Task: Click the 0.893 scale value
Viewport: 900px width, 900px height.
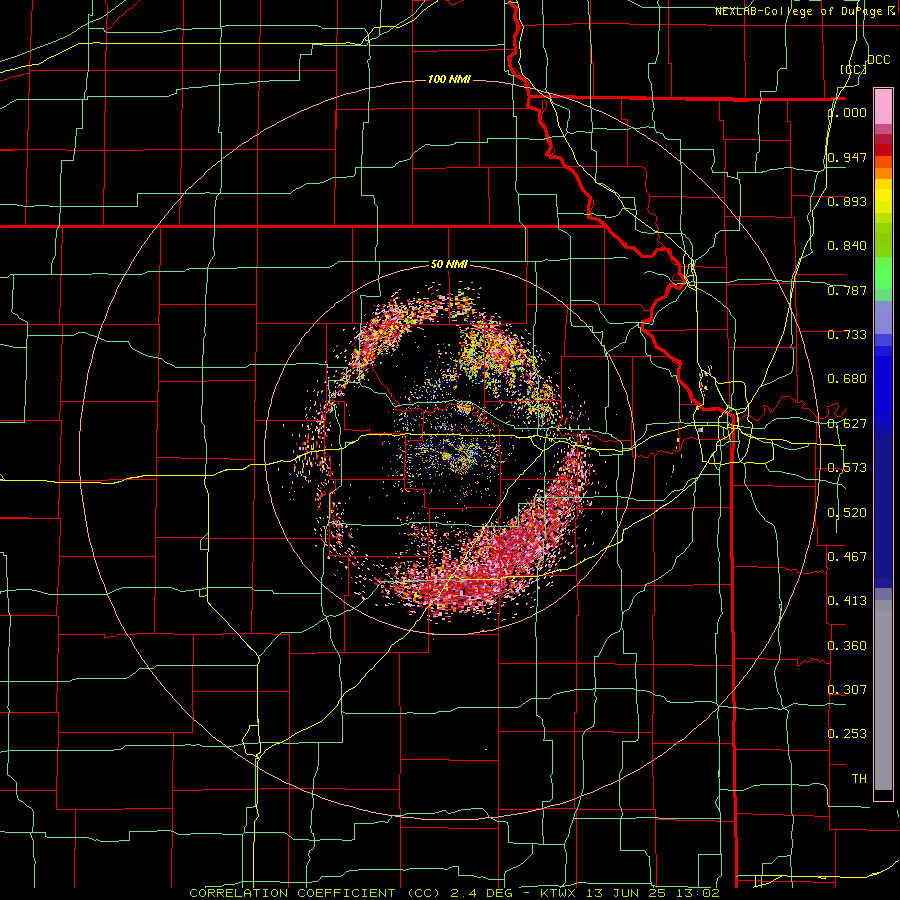Action: (847, 201)
